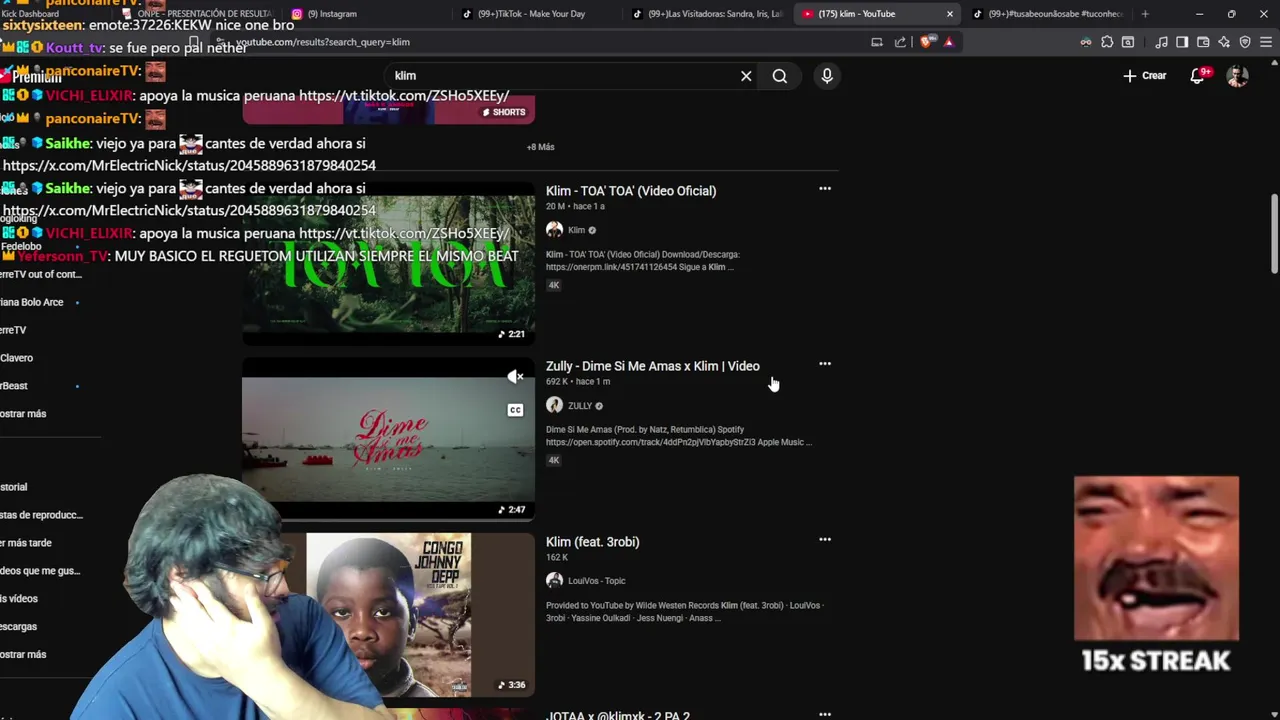Open Zully - Dime Si Me Amas x Klim title
The image size is (1280, 720).
653,366
